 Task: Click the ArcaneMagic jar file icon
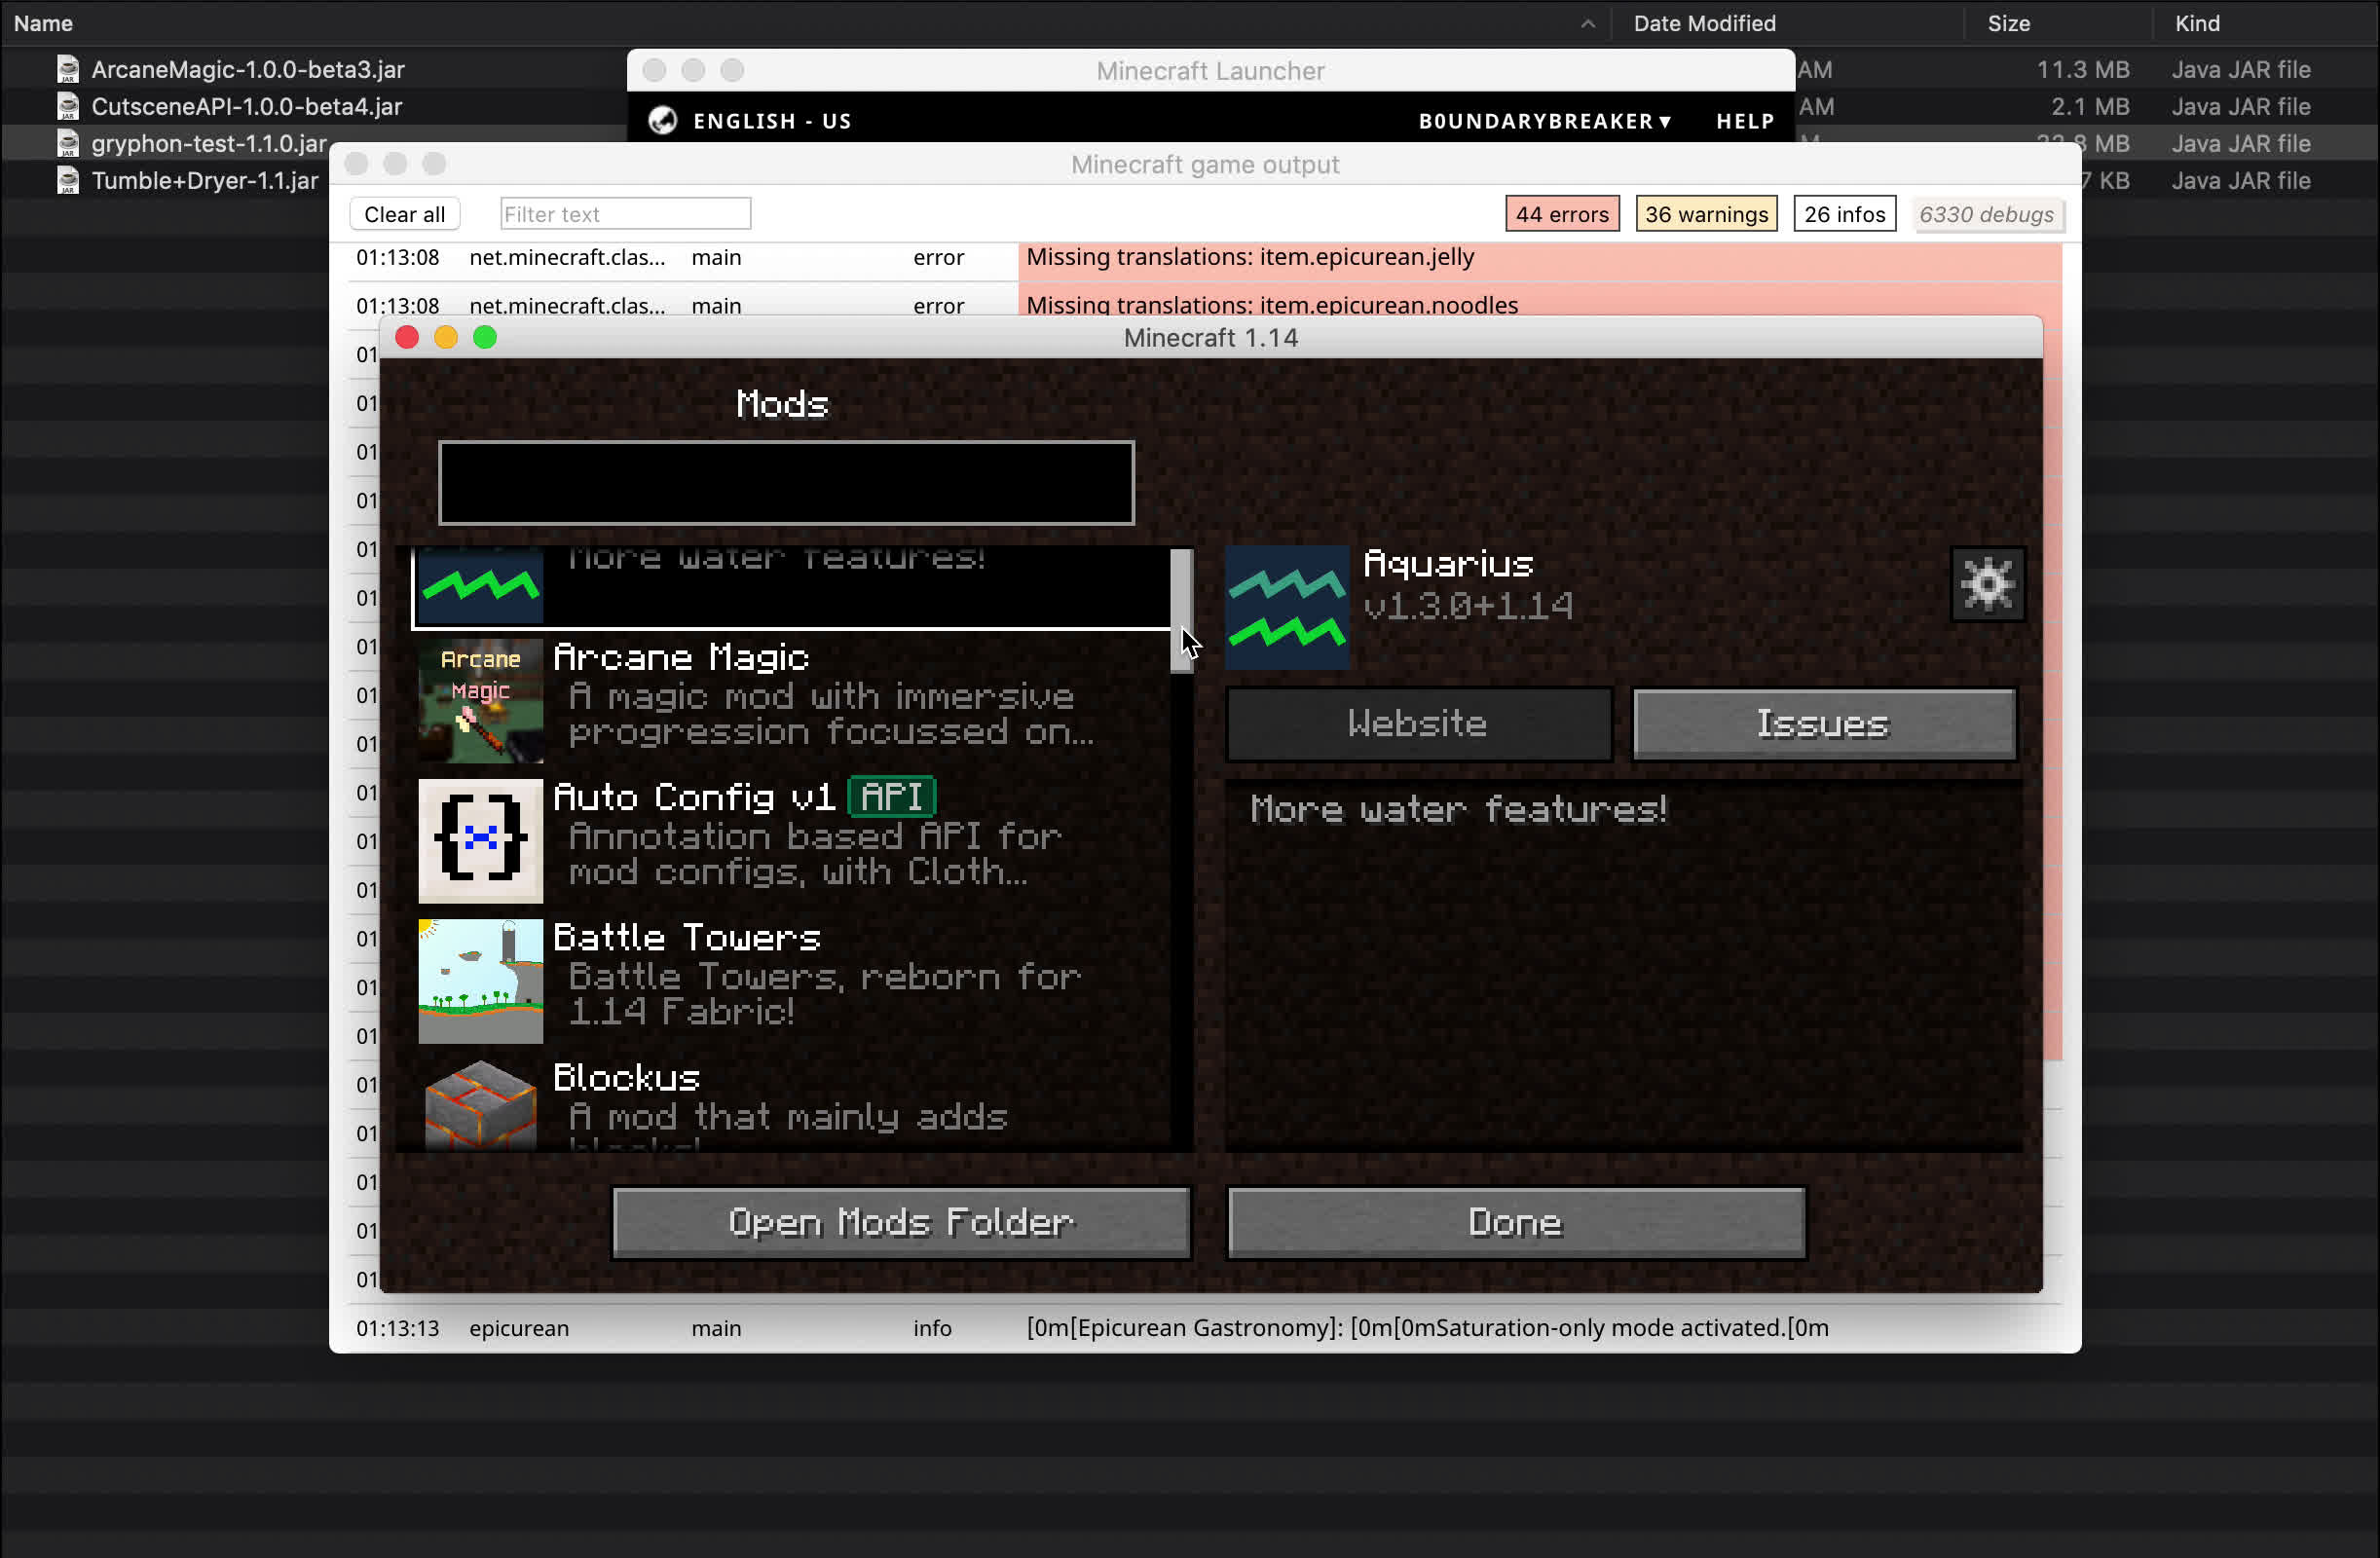pyautogui.click(x=68, y=69)
